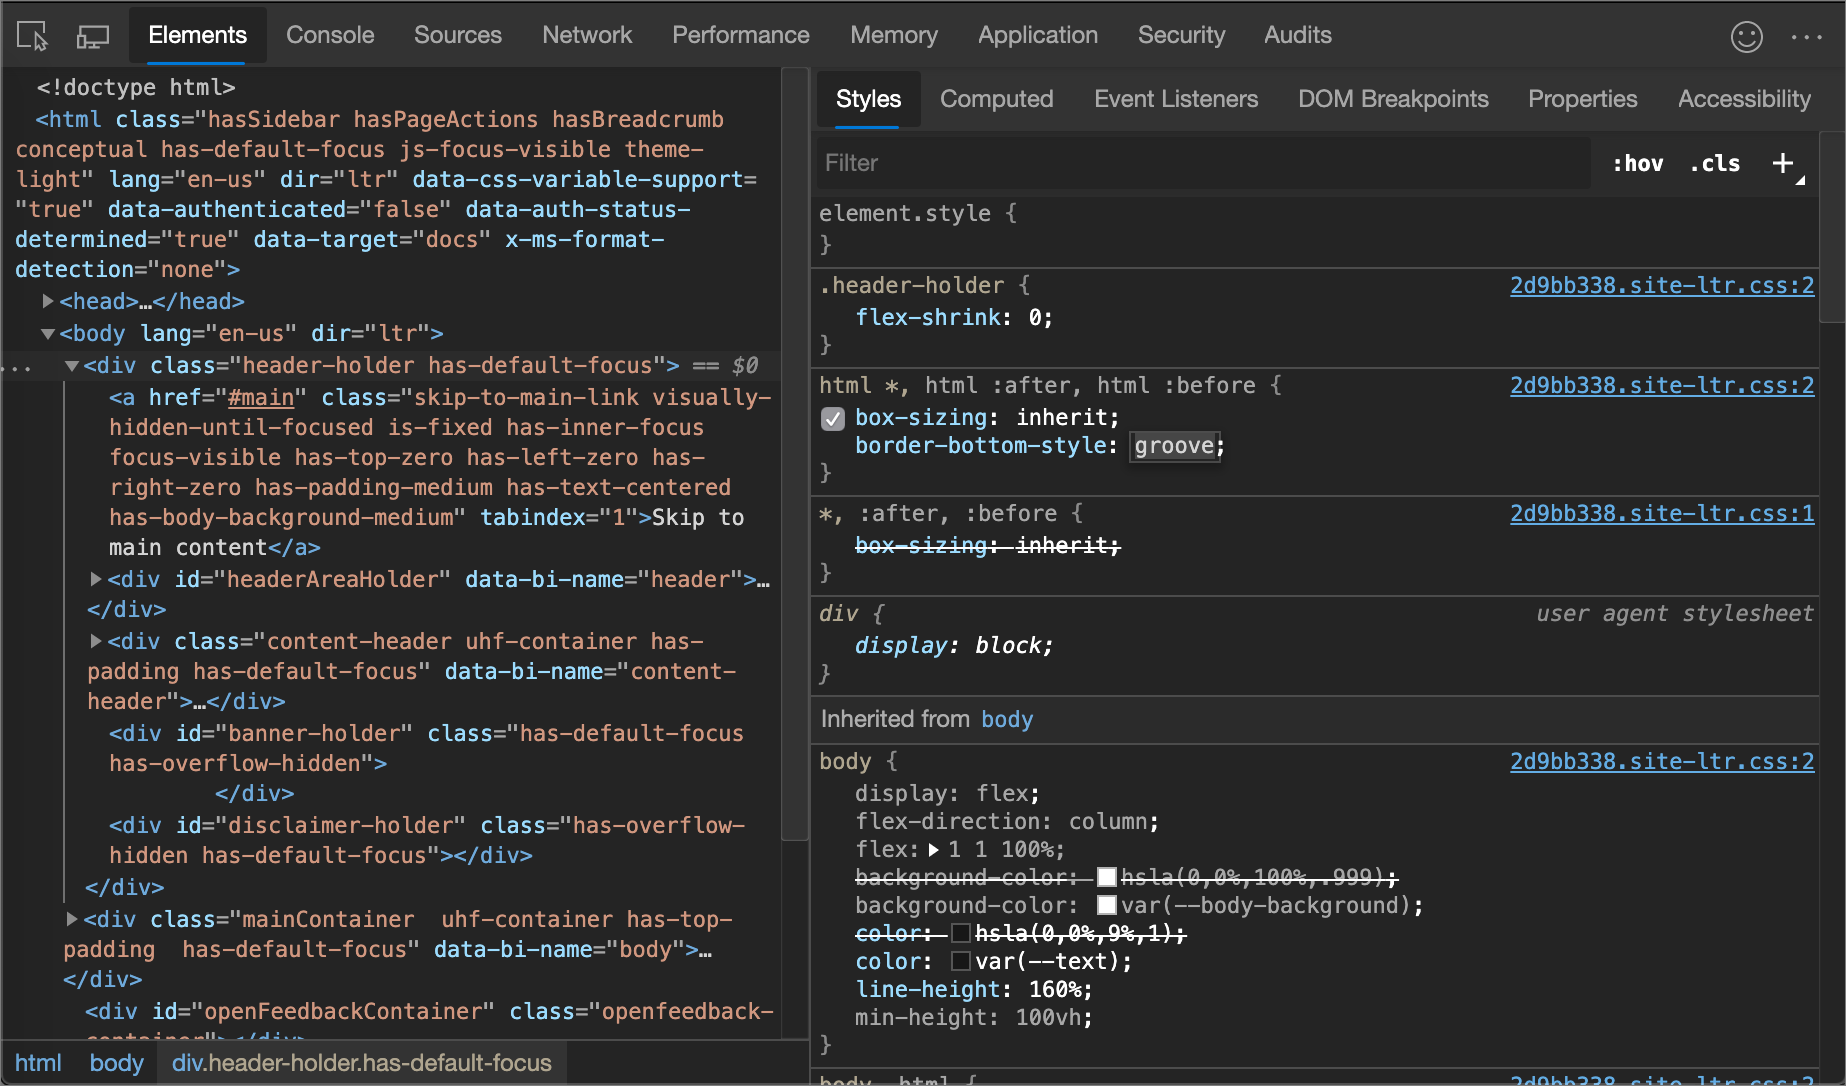
Task: Open the 2d9bb338.site-ltr.css stylesheet link
Action: coord(1661,285)
